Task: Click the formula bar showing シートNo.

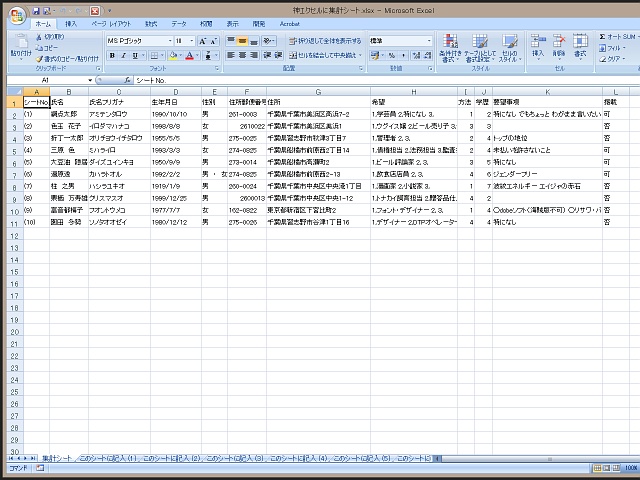Action: click(386, 80)
